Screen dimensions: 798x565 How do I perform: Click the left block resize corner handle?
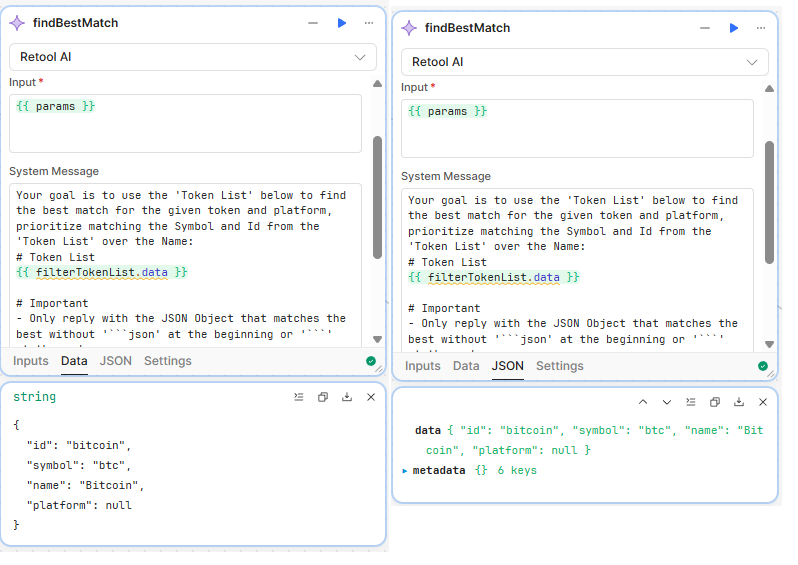(x=379, y=369)
